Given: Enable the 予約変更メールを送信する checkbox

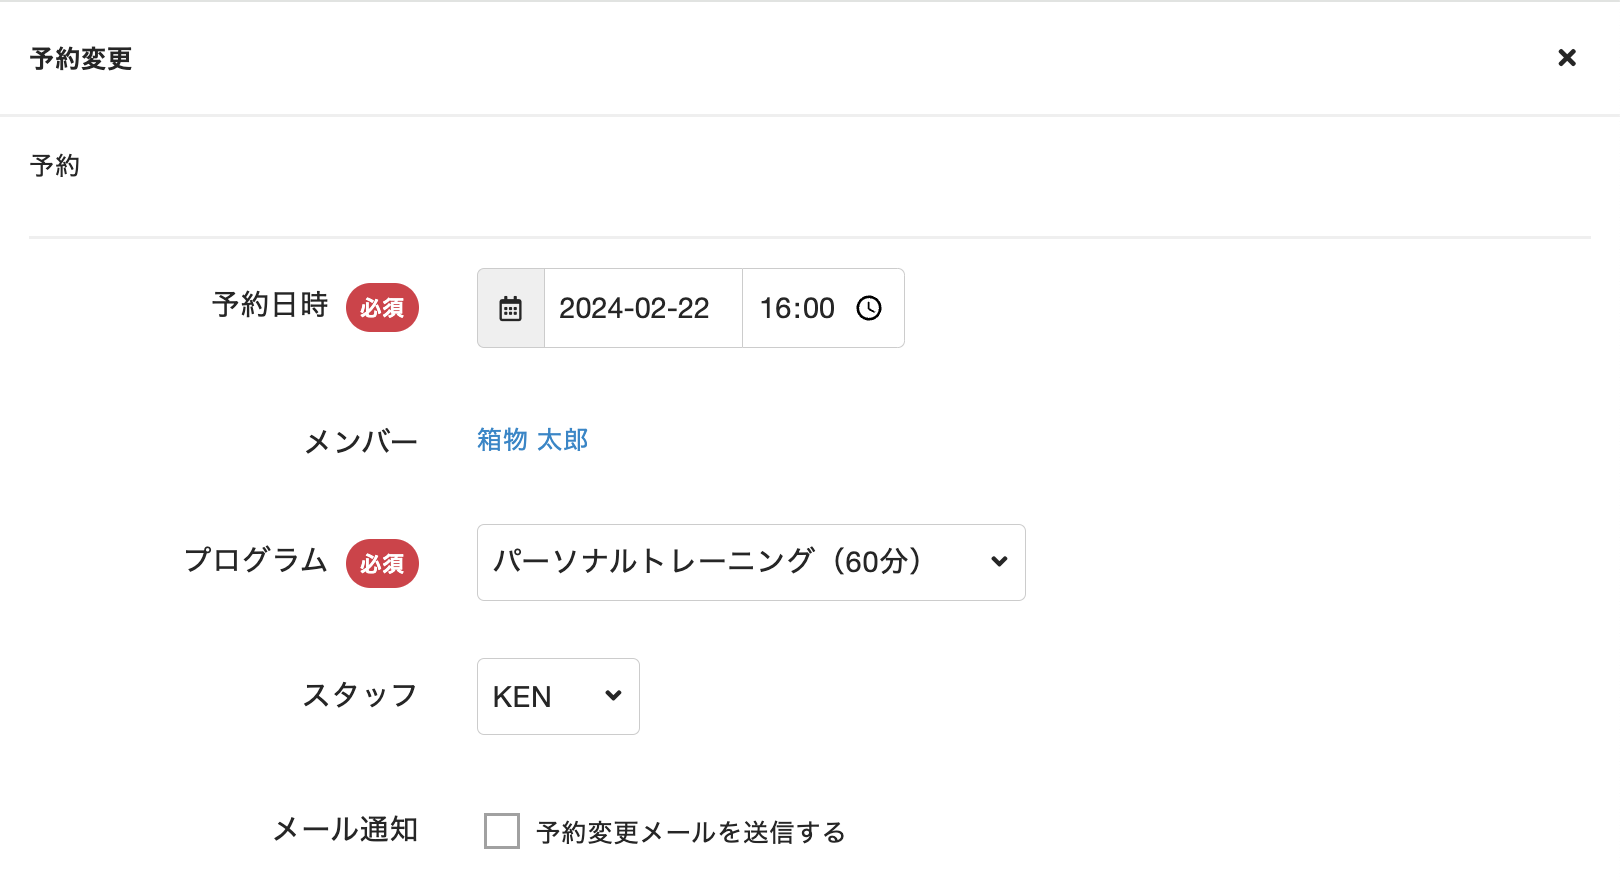Looking at the screenshot, I should (x=502, y=831).
